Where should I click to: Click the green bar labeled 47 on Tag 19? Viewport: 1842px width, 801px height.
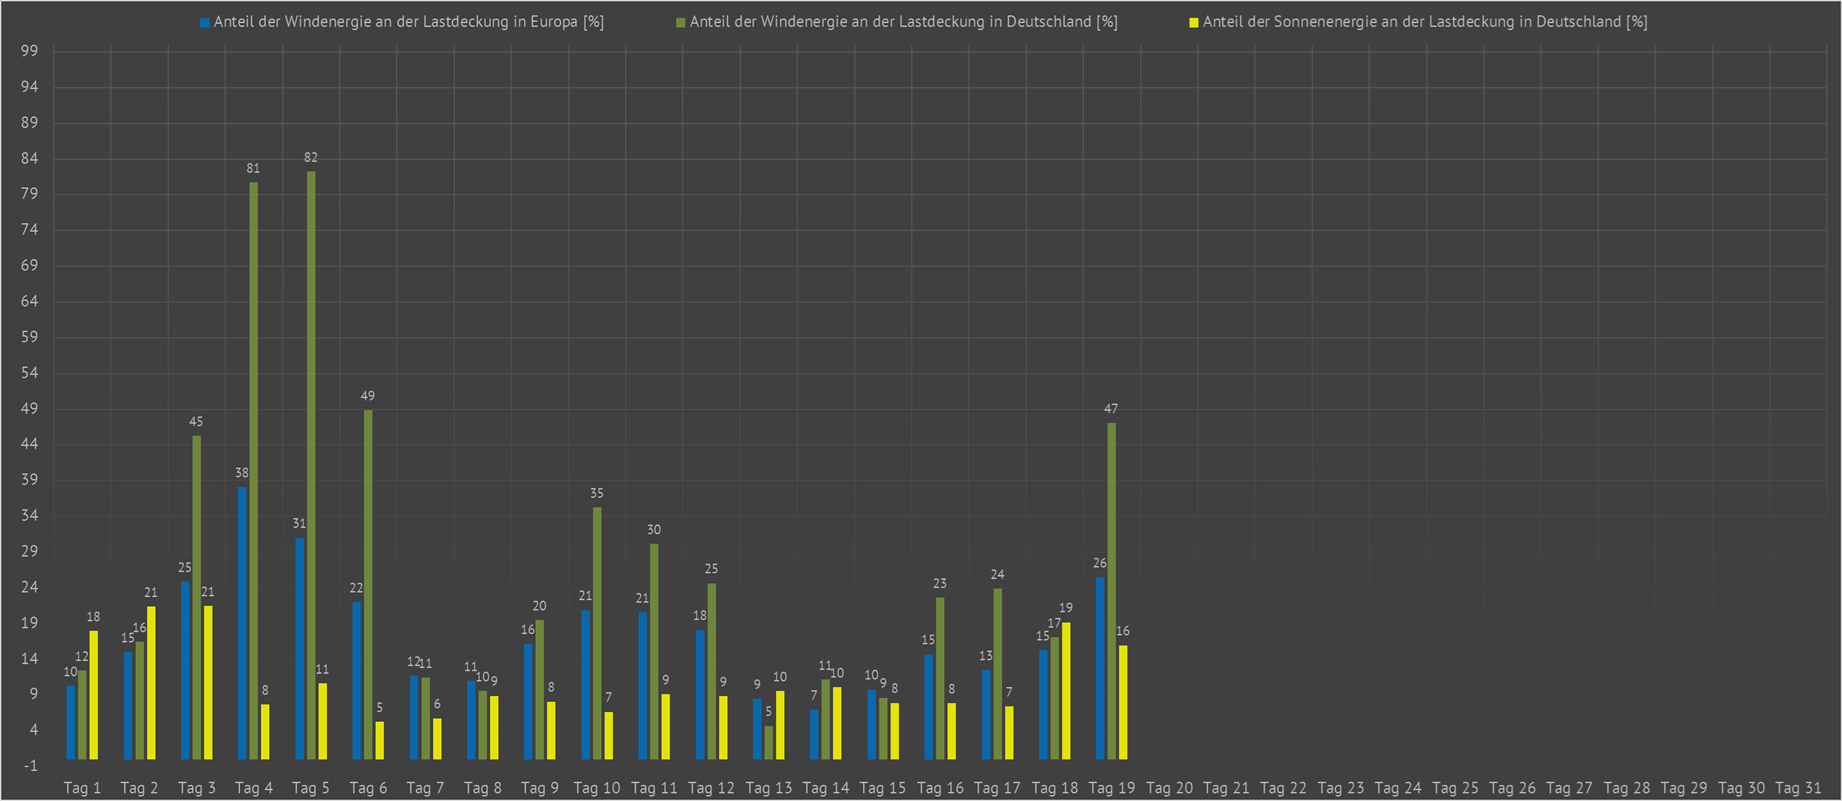[x=1112, y=590]
